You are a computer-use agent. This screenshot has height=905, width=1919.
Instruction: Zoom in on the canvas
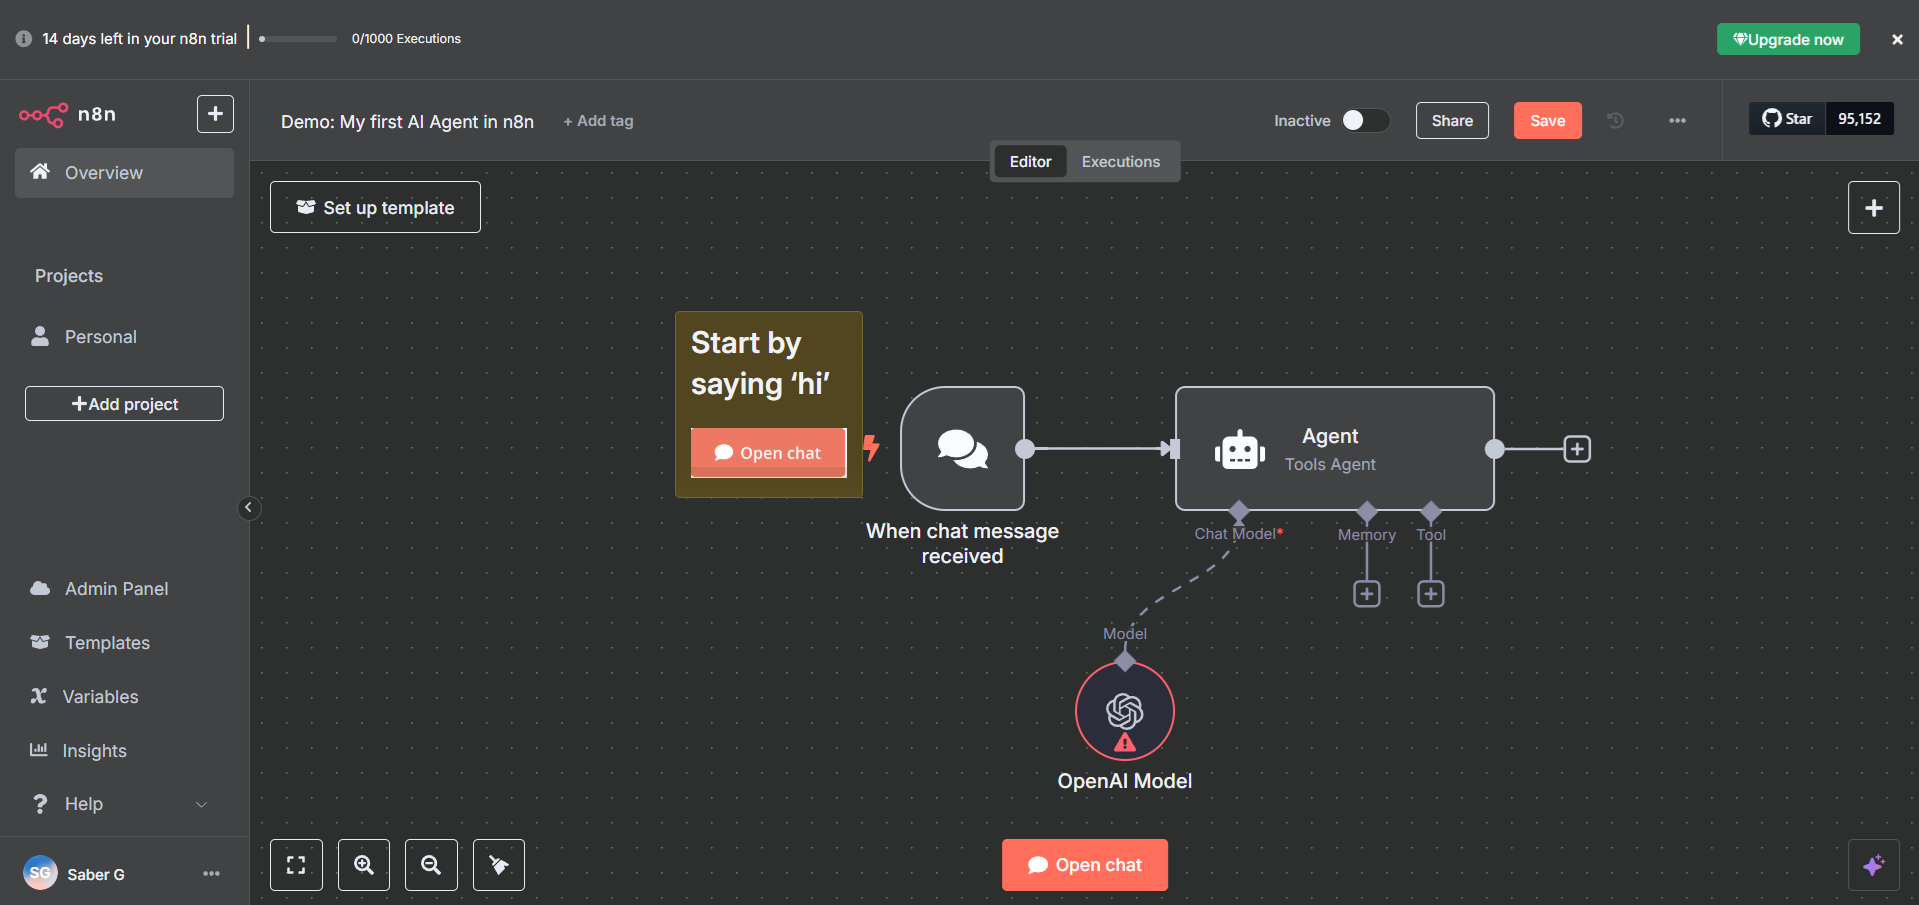coord(364,865)
